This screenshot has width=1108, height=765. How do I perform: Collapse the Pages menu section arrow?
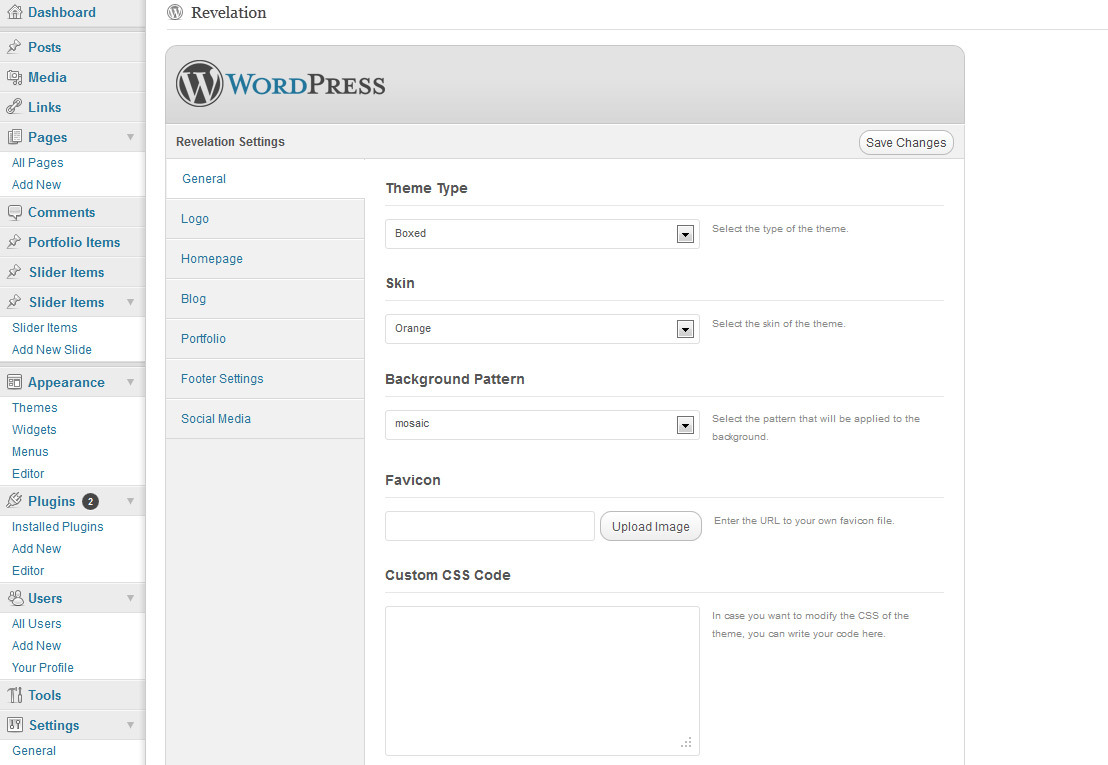tap(131, 137)
